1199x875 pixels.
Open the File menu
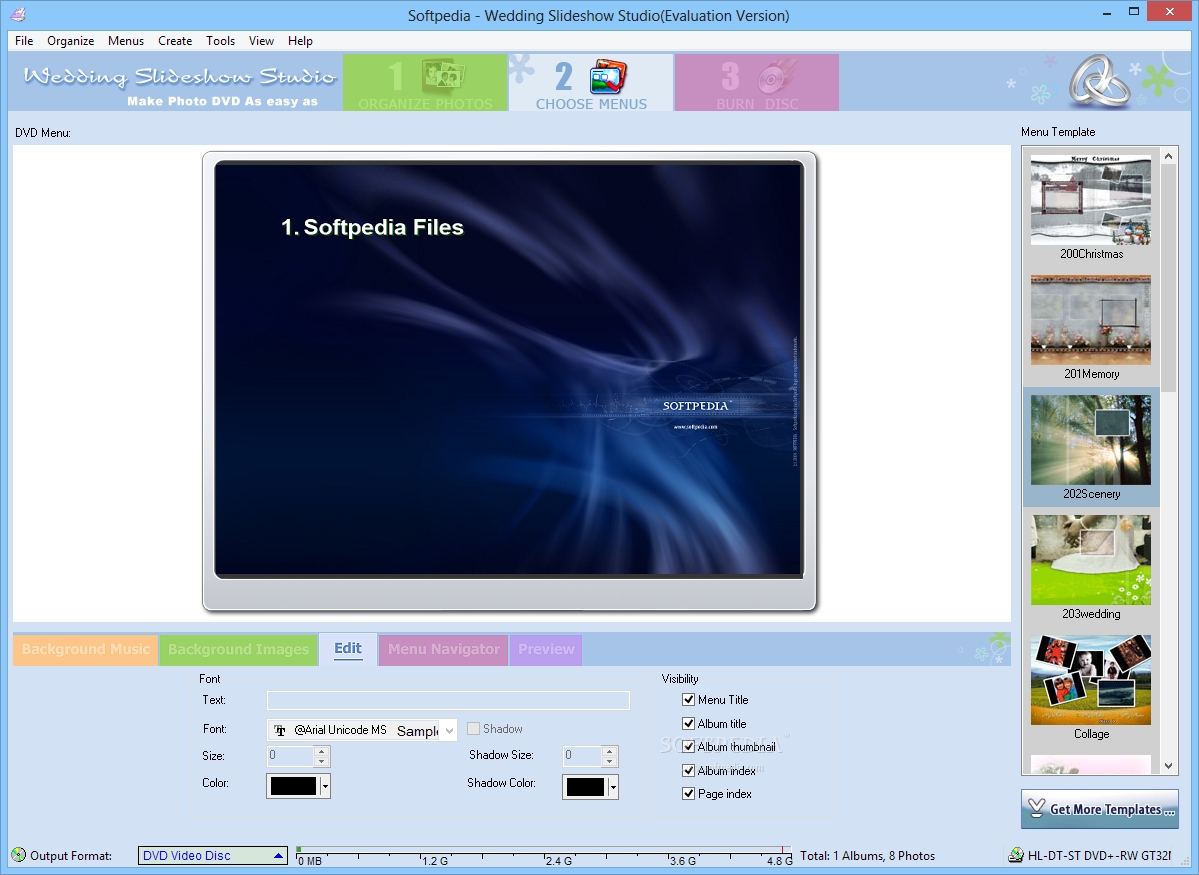tap(24, 41)
